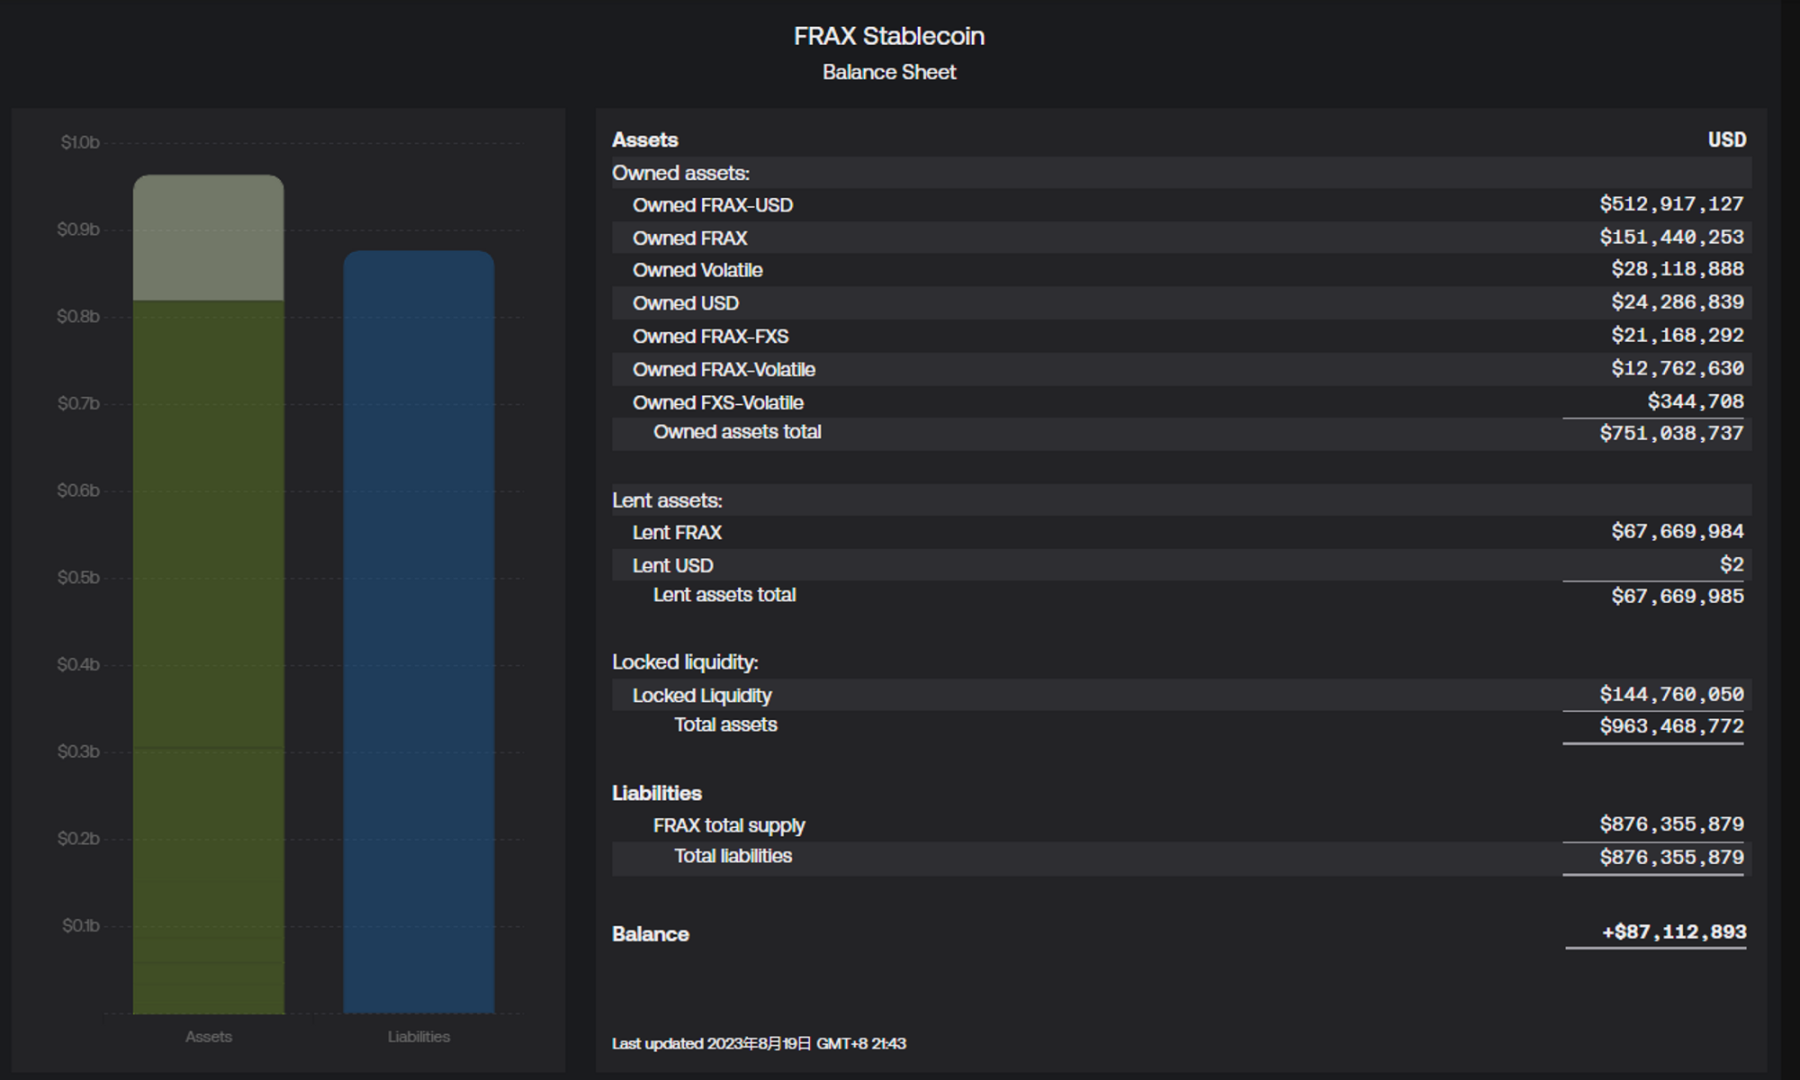Click the Assets x-axis label under chart
Image resolution: width=1800 pixels, height=1080 pixels.
pos(208,1037)
